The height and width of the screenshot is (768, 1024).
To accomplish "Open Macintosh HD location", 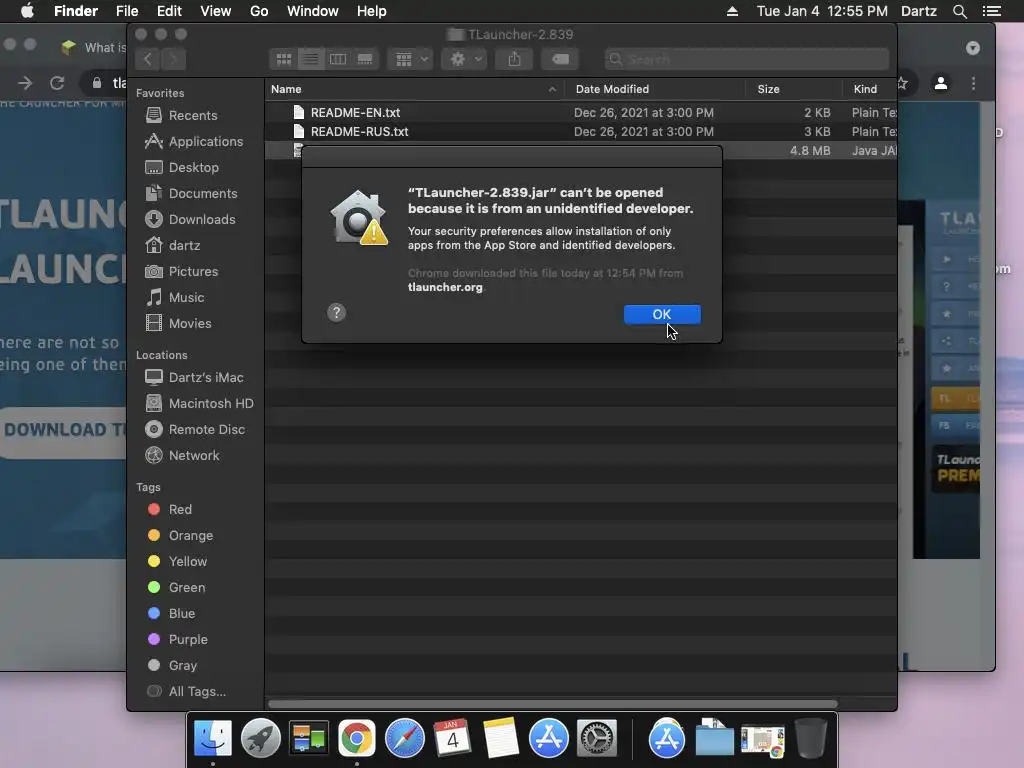I will tap(210, 404).
